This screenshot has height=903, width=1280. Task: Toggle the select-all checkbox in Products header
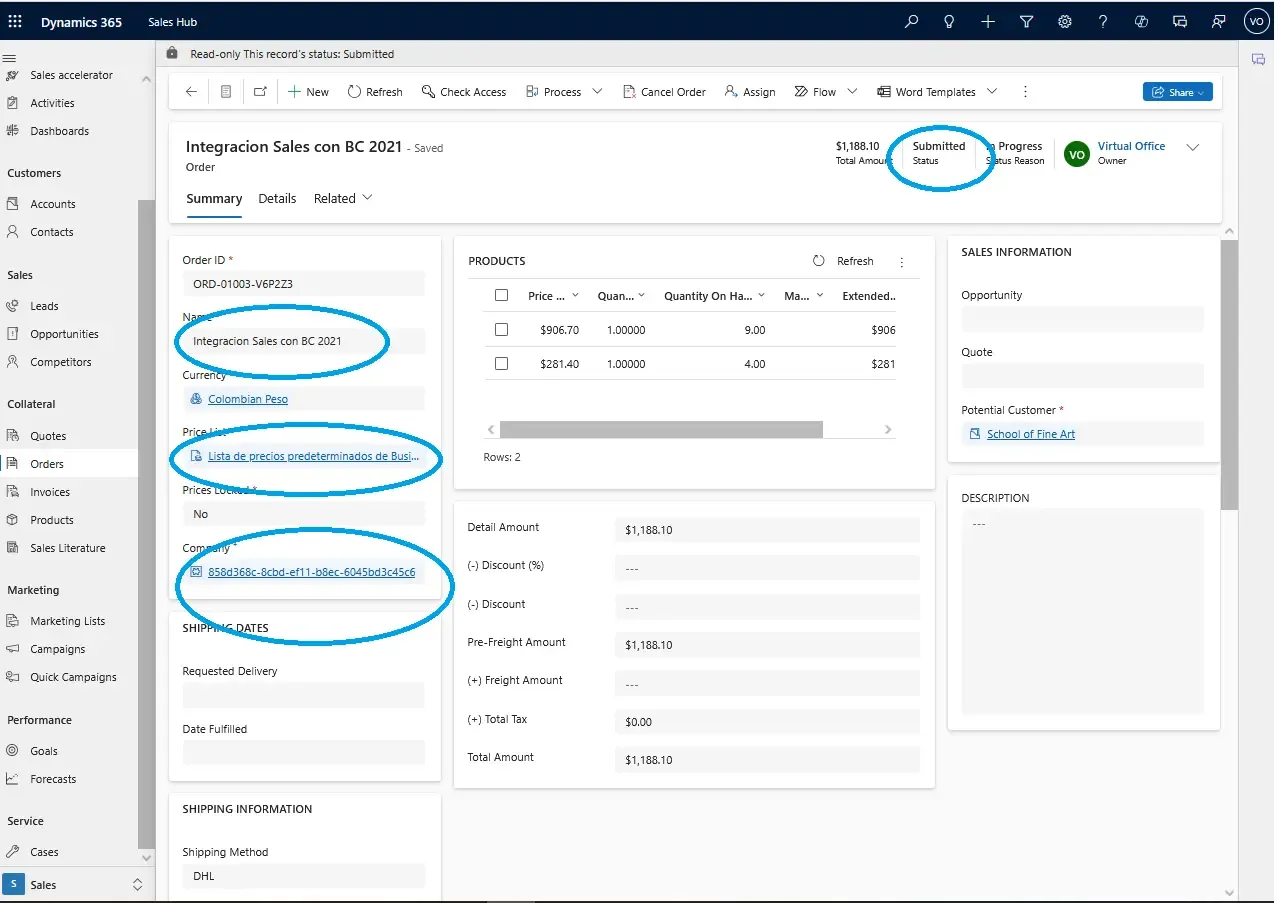point(502,296)
